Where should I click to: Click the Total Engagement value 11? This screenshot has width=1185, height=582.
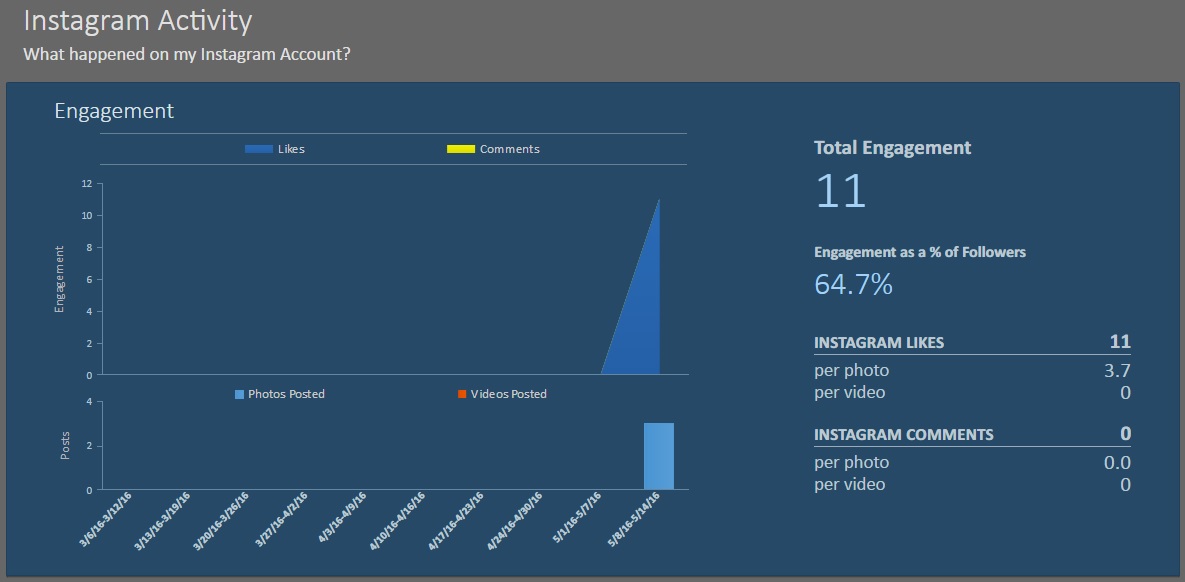(840, 191)
